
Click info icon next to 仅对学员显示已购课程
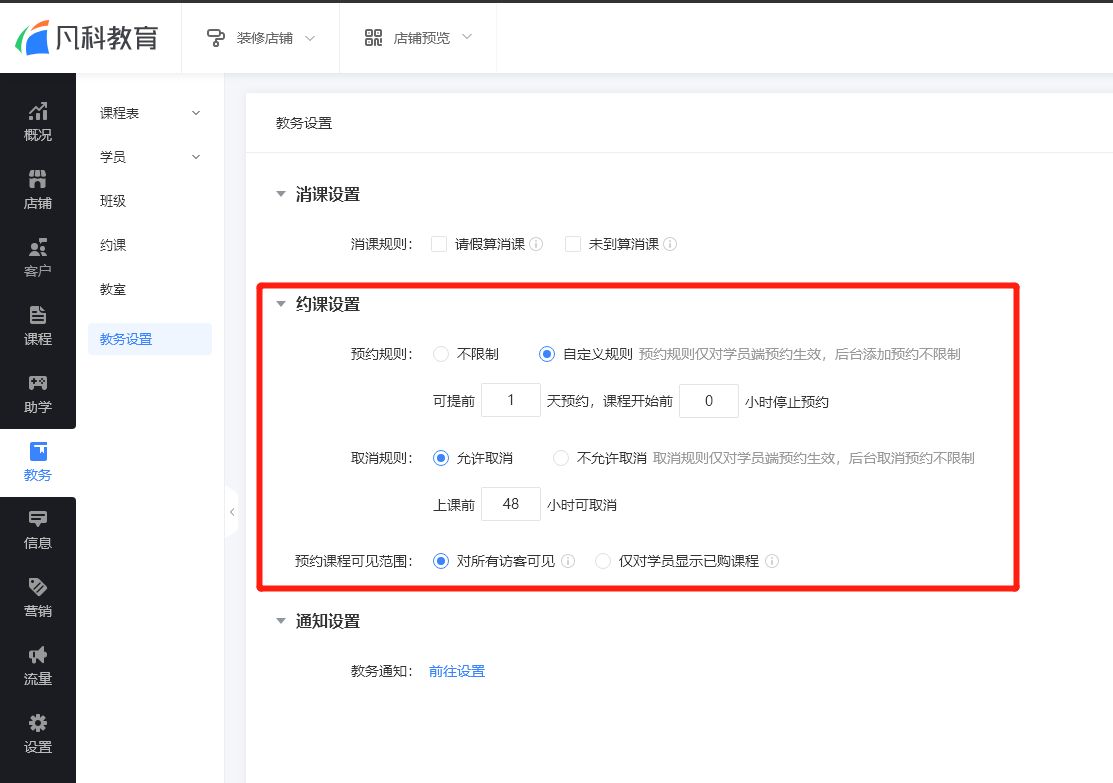click(x=772, y=561)
